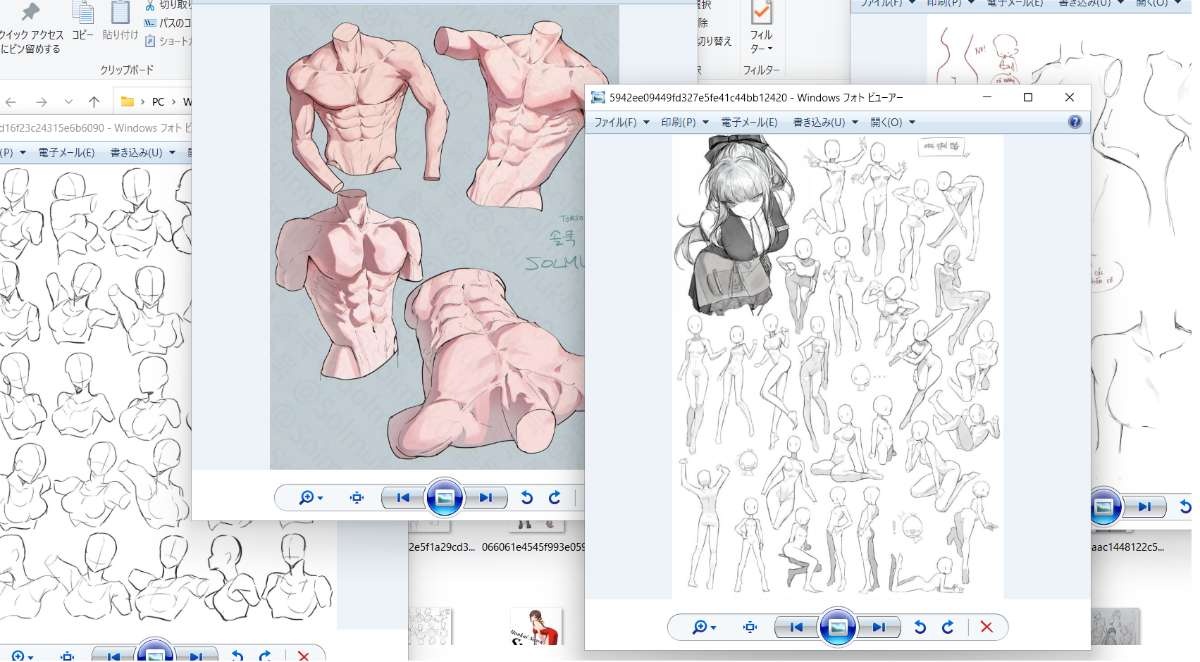Open help icon in the 5942ee viewer

coord(1075,122)
